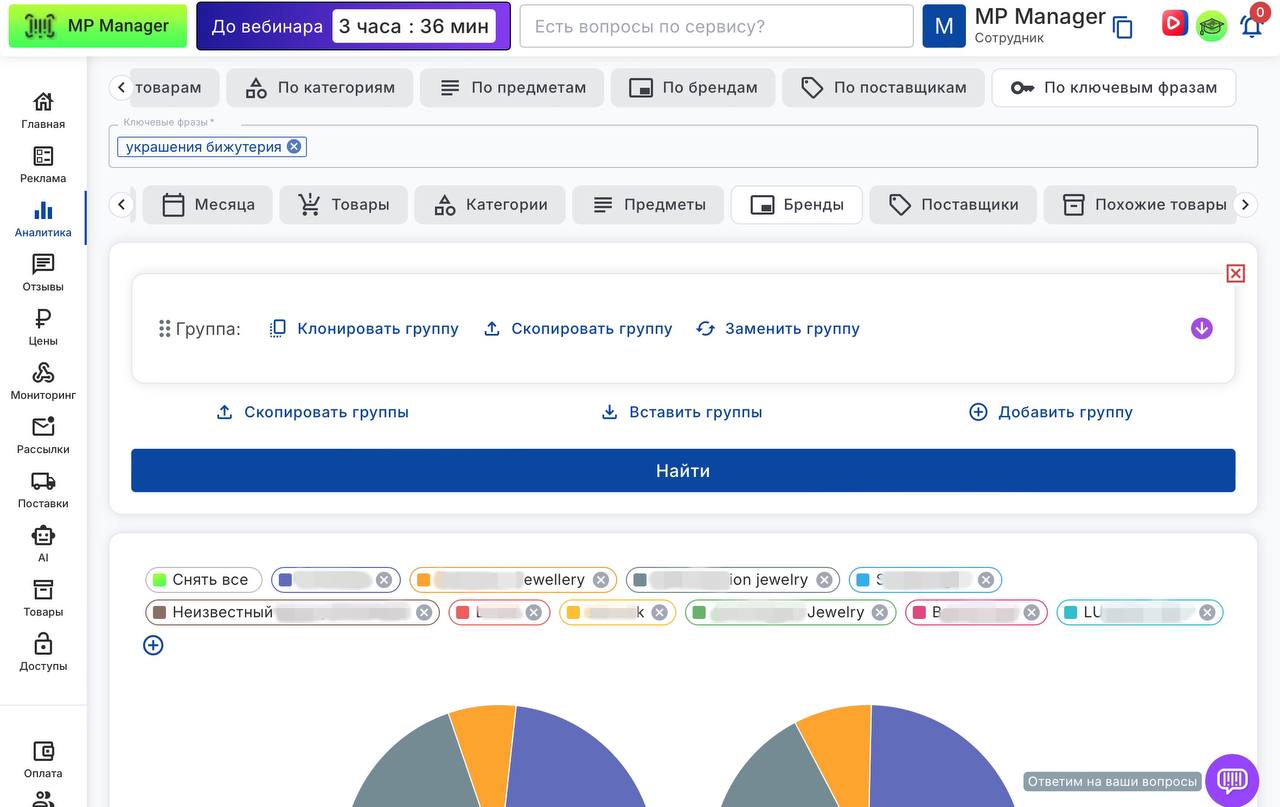The height and width of the screenshot is (807, 1280).
Task: Focus the Есть вопросы по сервису field
Action: point(716,27)
